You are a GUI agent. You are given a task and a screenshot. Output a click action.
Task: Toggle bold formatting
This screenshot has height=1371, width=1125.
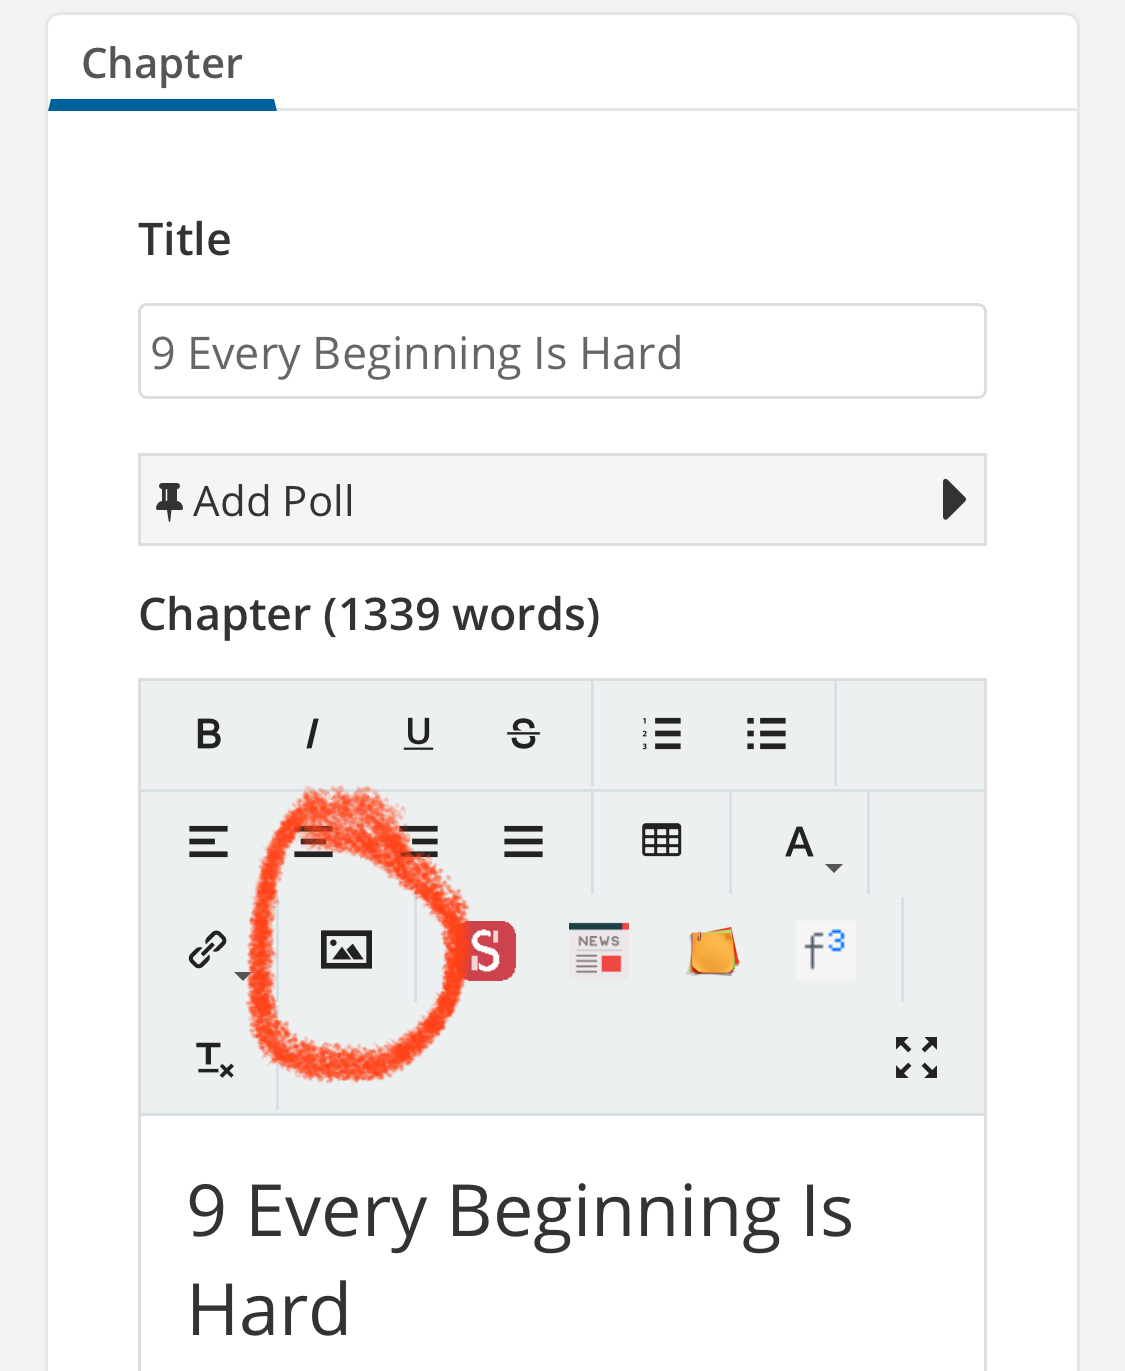tap(208, 734)
